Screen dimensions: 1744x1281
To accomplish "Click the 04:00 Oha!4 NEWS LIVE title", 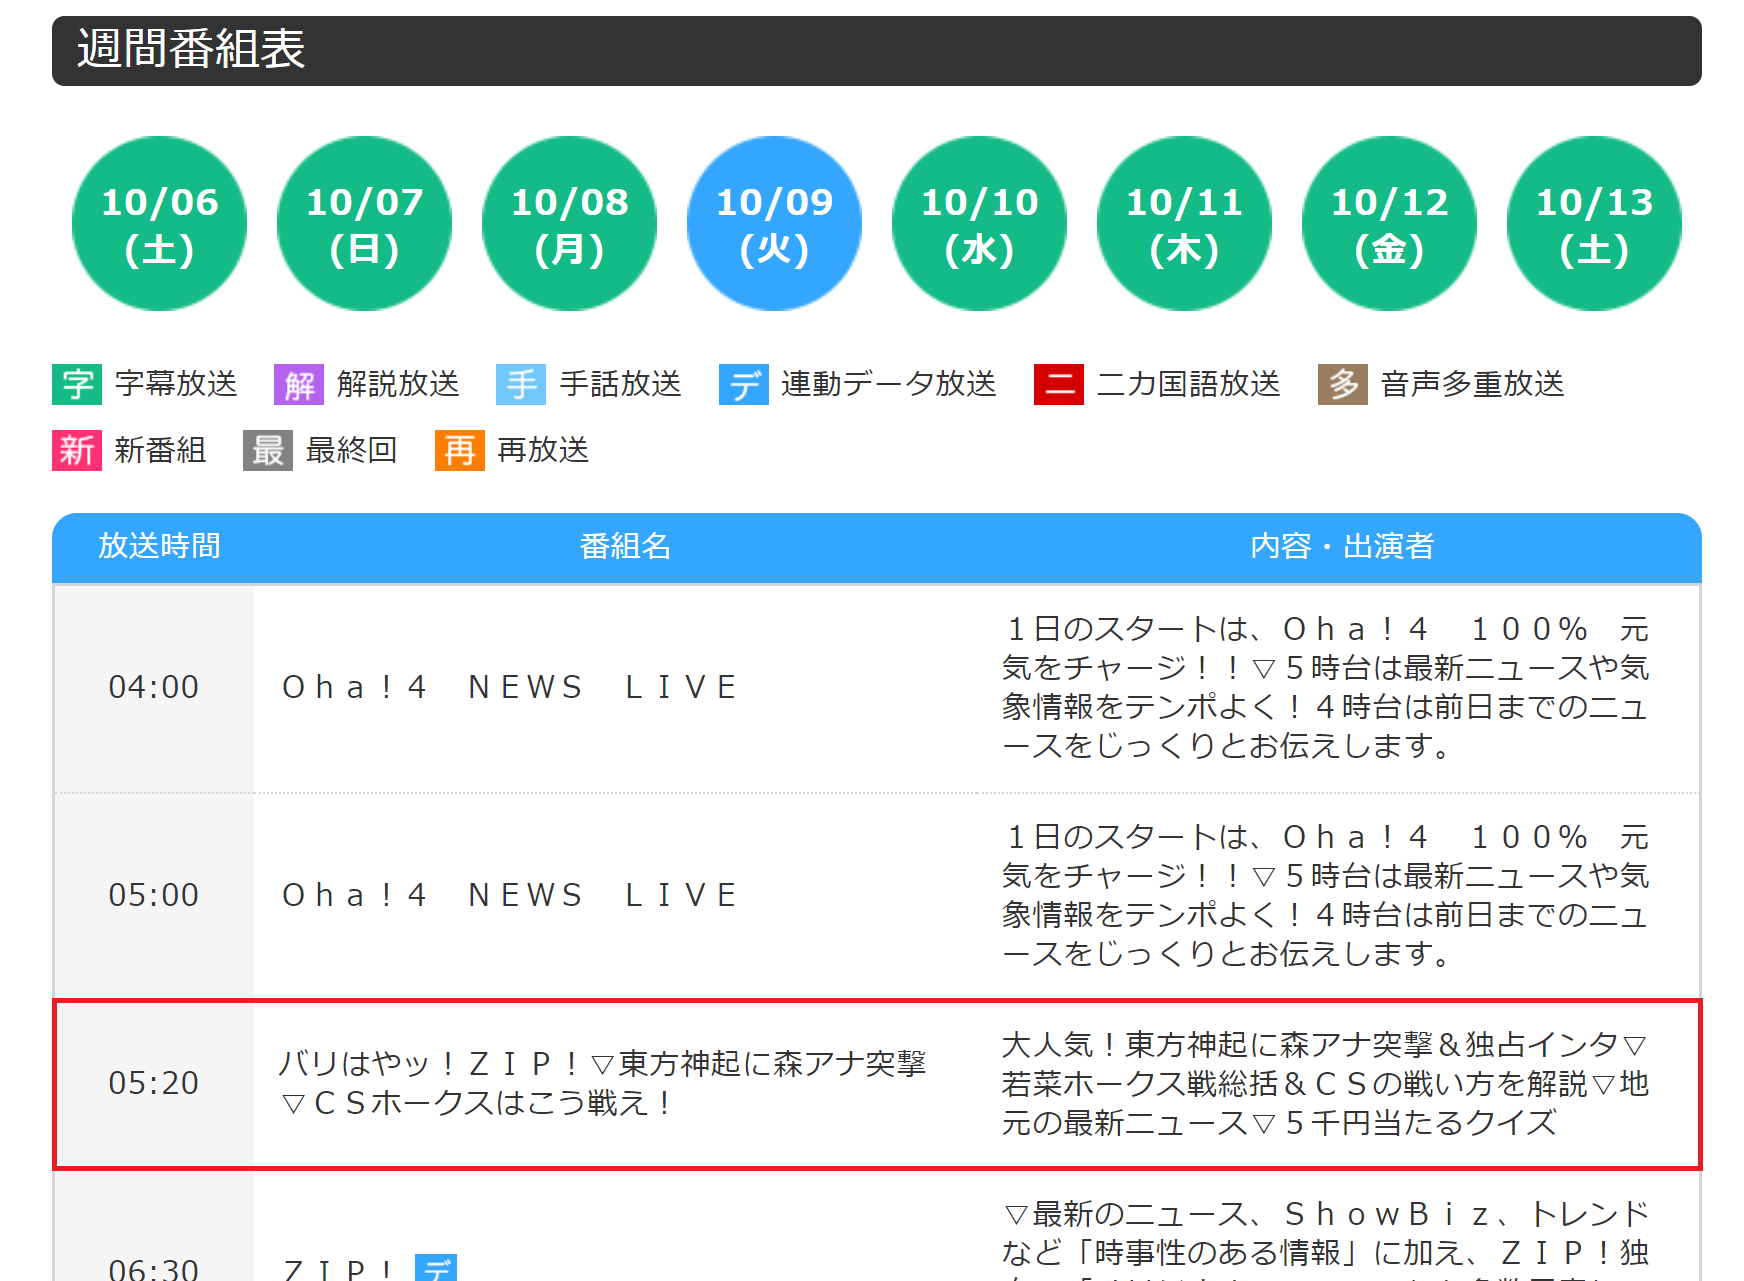I will click(x=510, y=688).
